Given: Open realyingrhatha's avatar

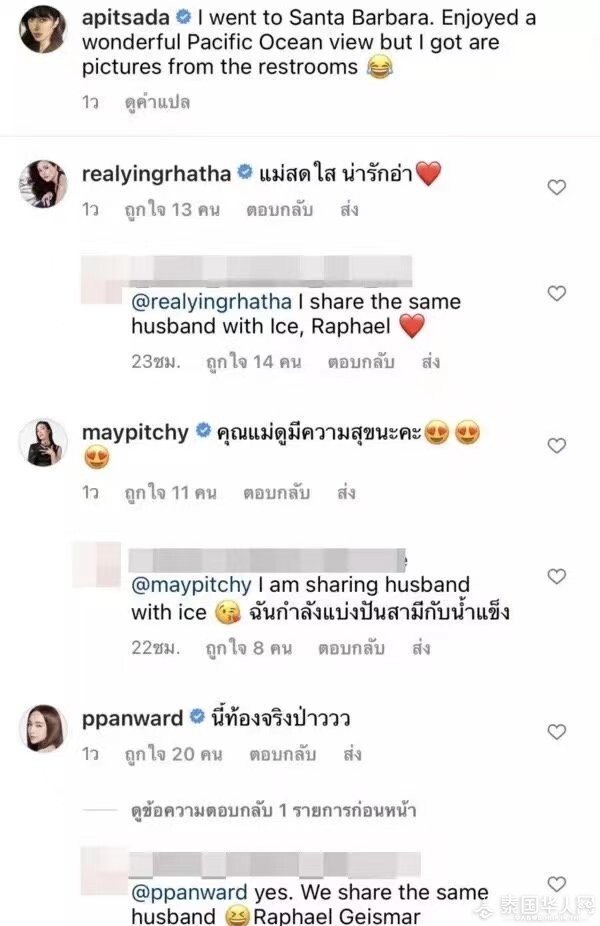Looking at the screenshot, I should click(42, 183).
